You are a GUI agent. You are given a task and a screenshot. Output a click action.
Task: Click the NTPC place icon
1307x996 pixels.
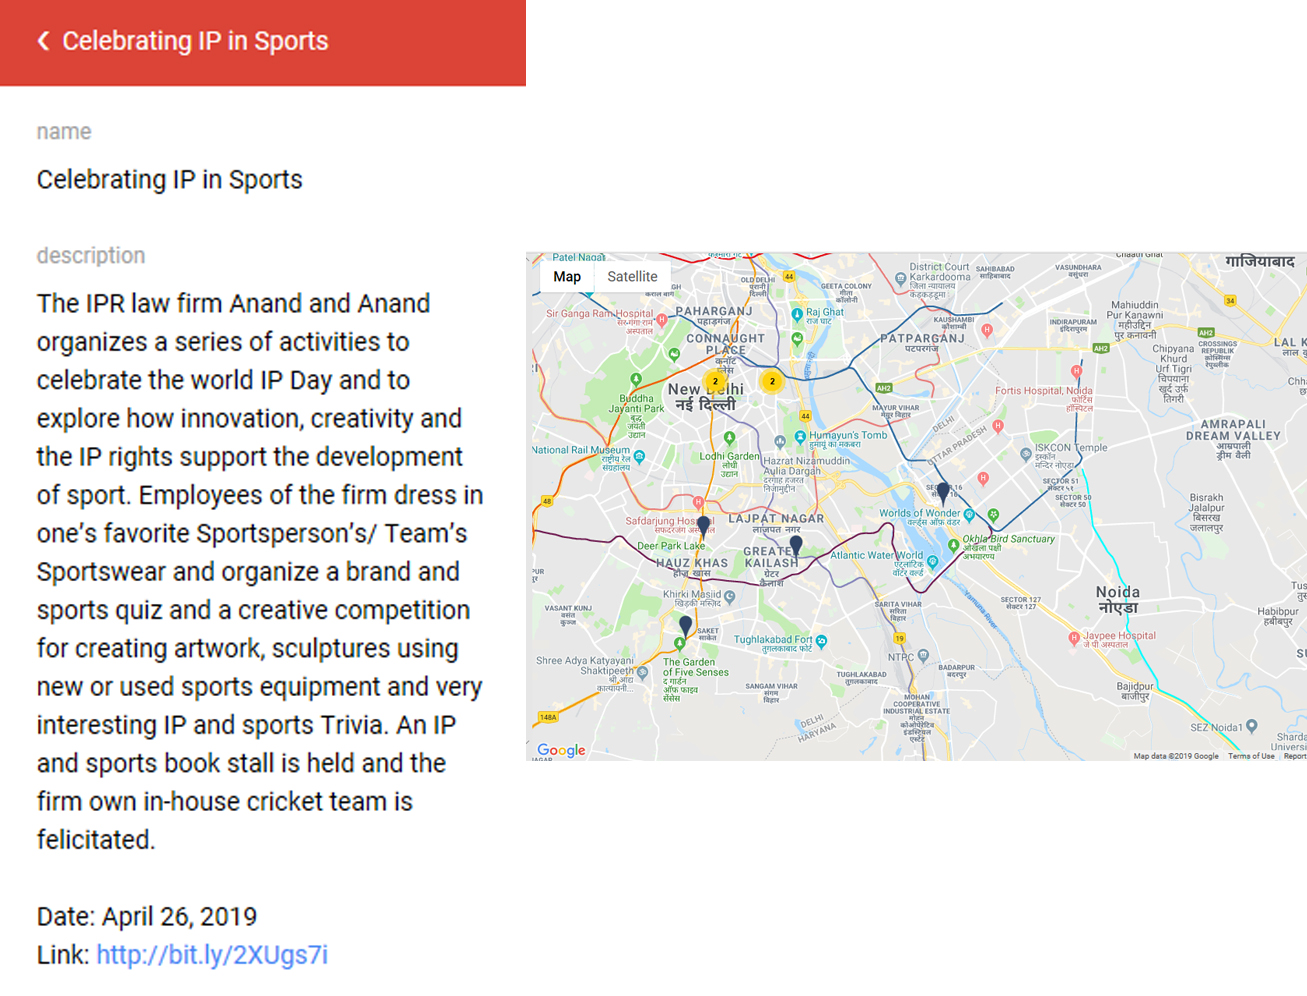tap(923, 656)
